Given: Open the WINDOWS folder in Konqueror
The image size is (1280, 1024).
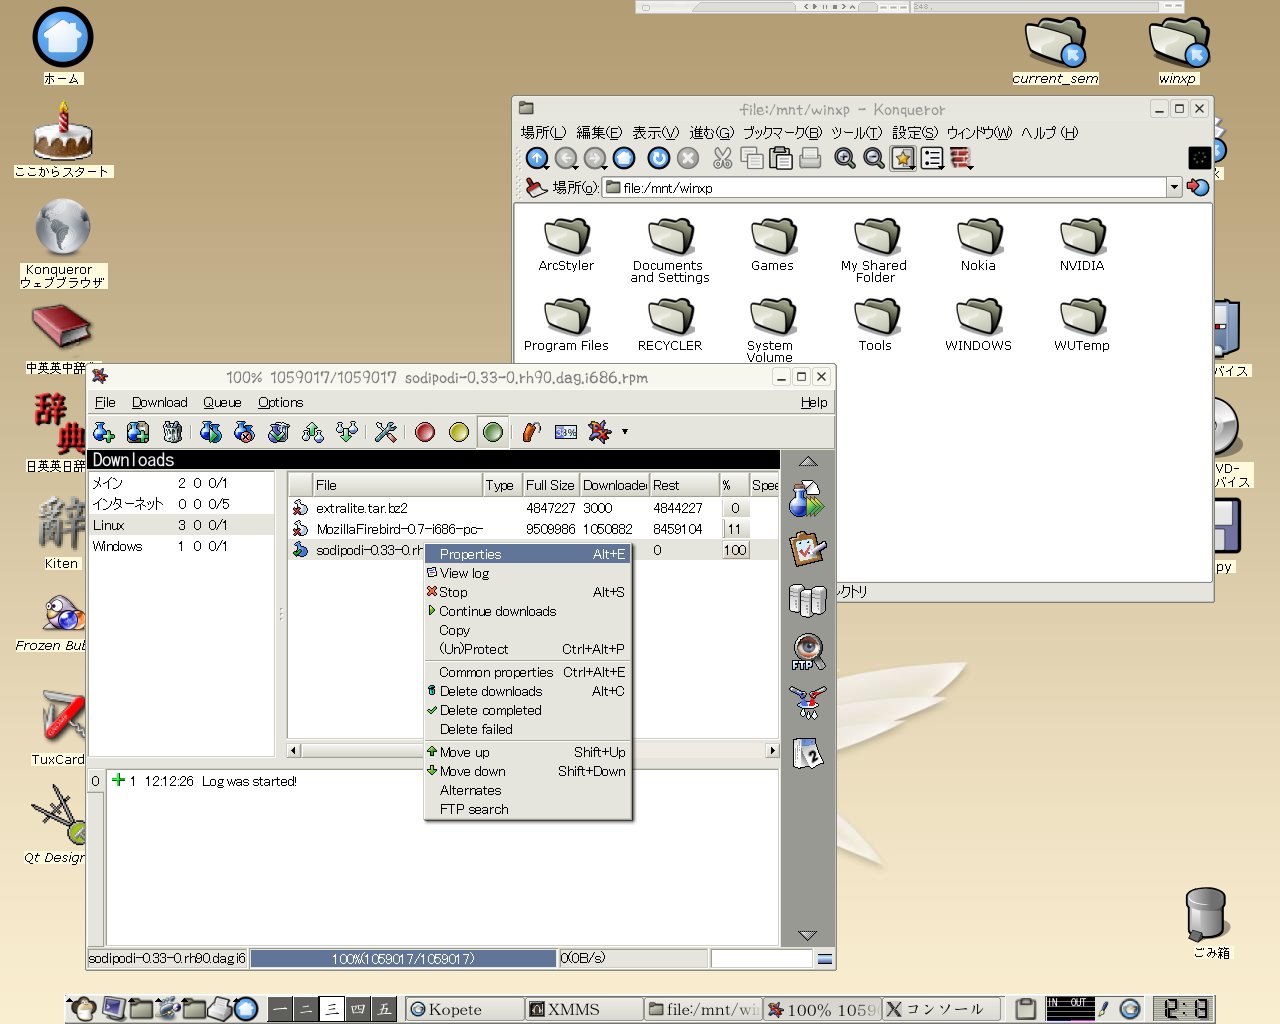Looking at the screenshot, I should point(978,326).
